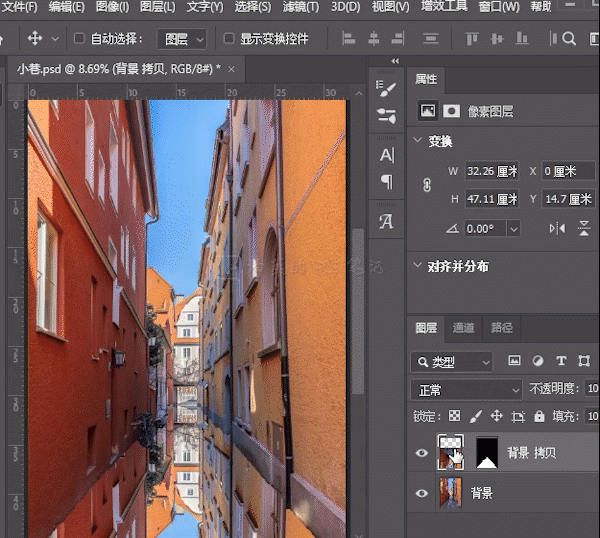Open the Character panel icon (A|)
This screenshot has height=538, width=600.
point(387,155)
